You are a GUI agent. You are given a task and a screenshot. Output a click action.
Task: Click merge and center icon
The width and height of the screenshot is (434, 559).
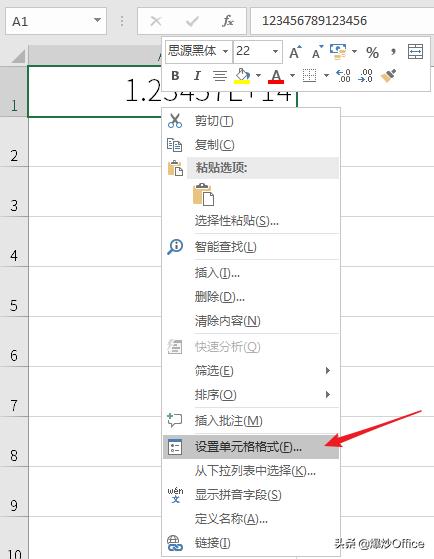[x=415, y=52]
